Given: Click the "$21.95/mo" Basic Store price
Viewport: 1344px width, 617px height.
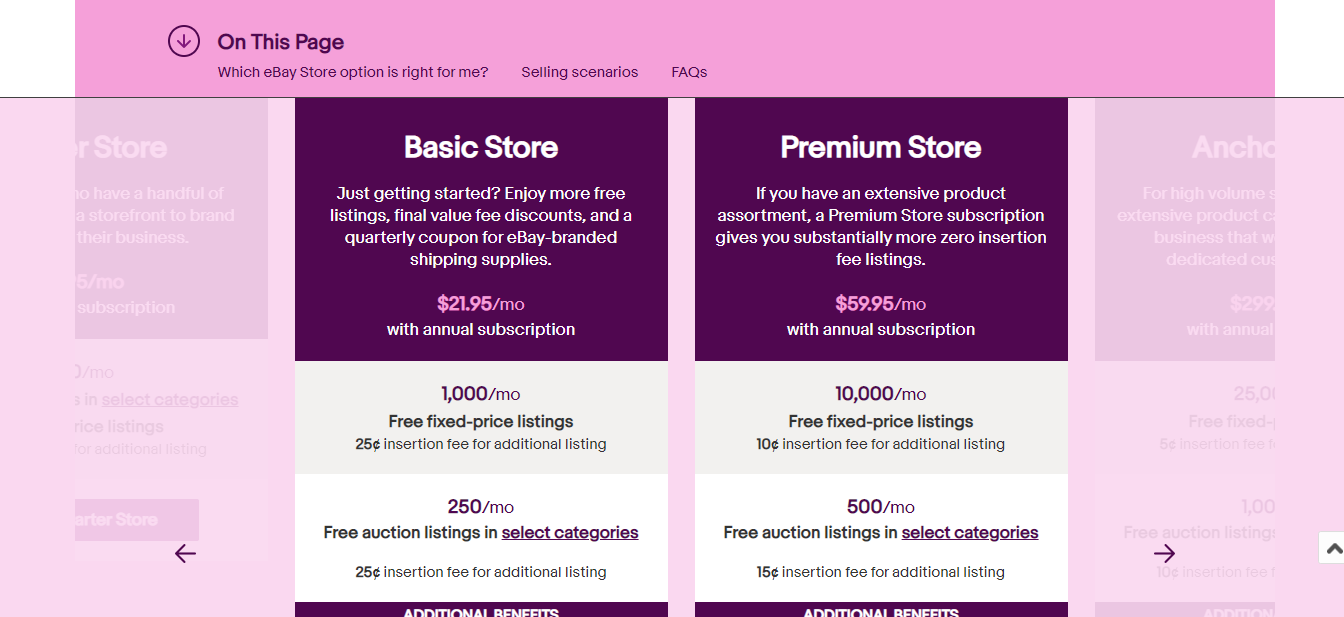Looking at the screenshot, I should [x=481, y=303].
